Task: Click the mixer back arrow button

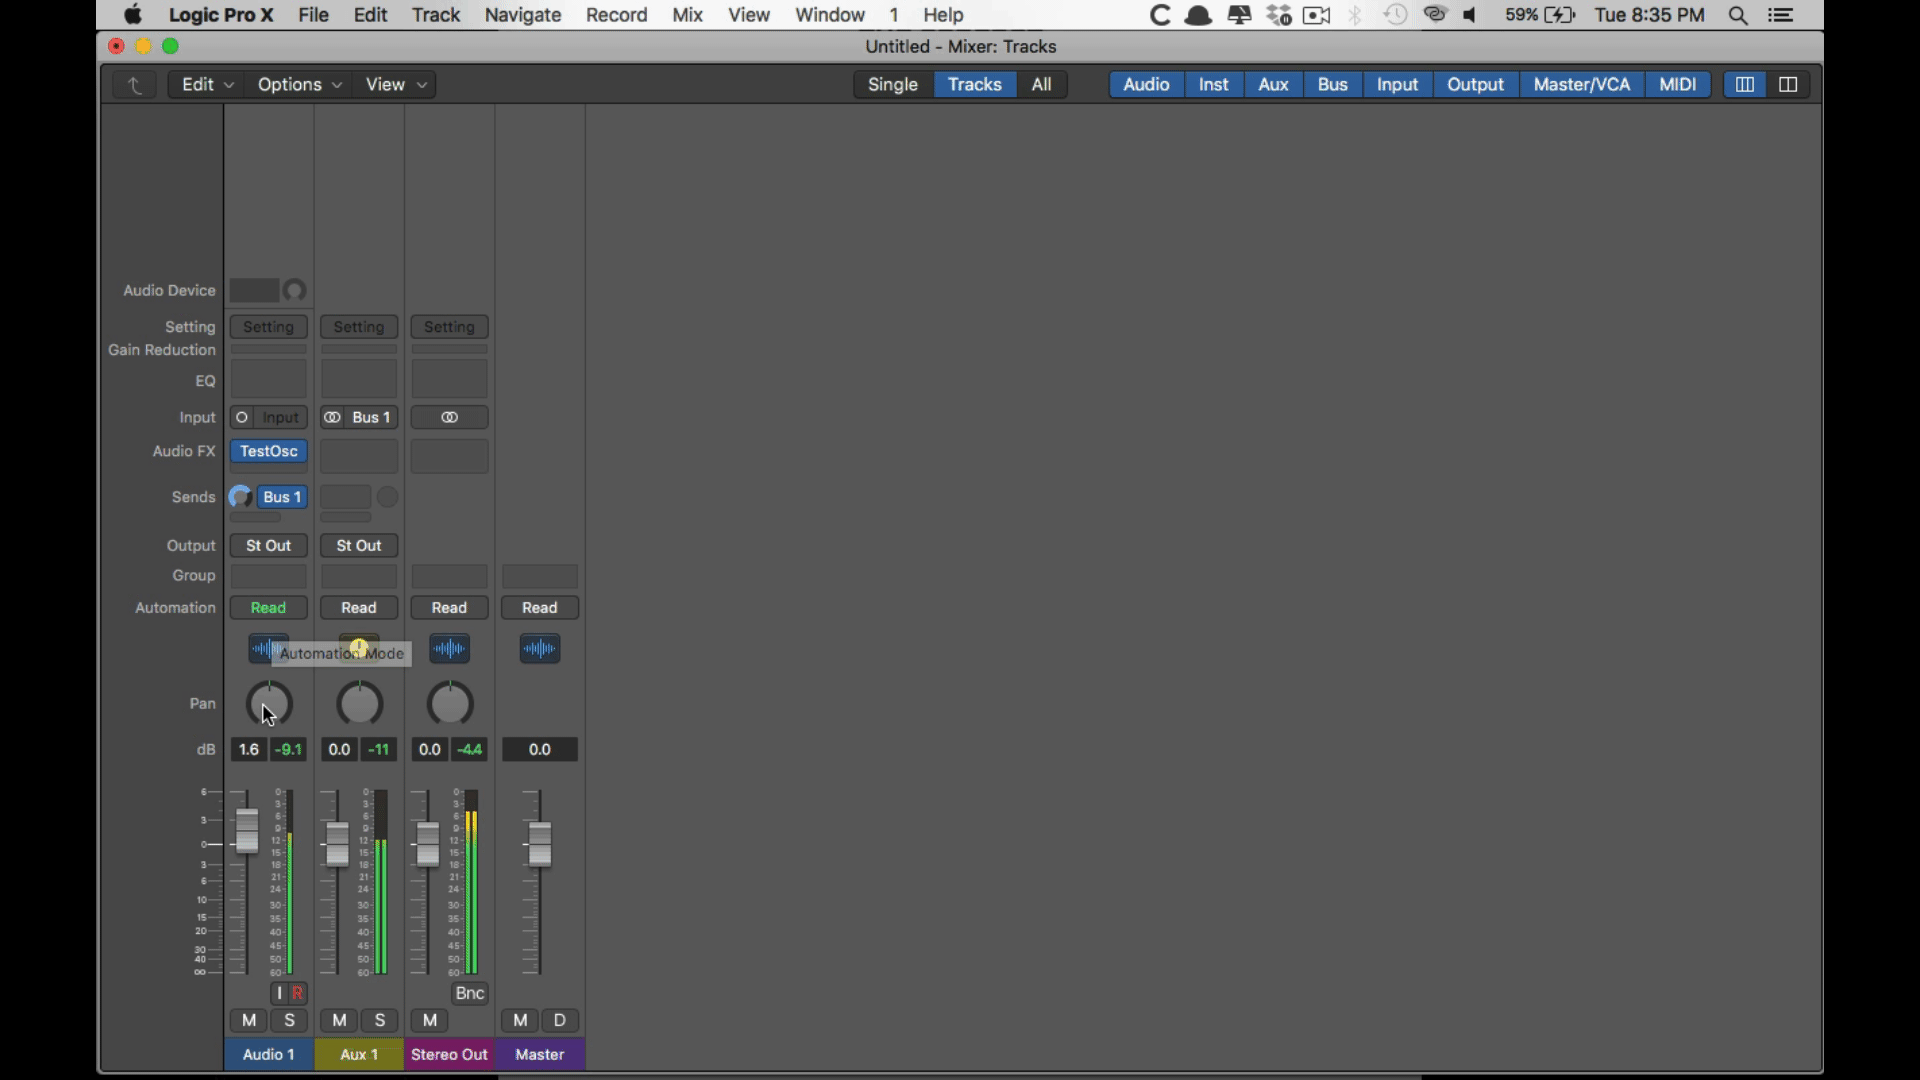Action: tap(134, 85)
